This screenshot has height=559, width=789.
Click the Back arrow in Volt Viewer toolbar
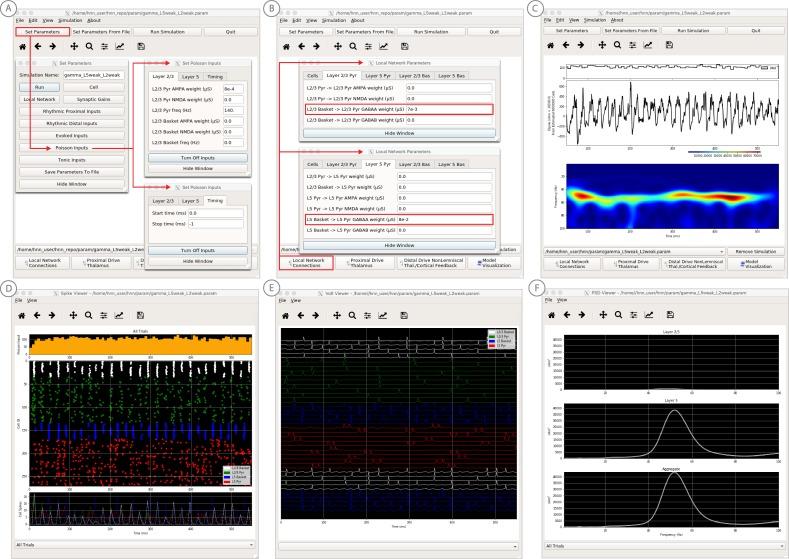coord(300,315)
